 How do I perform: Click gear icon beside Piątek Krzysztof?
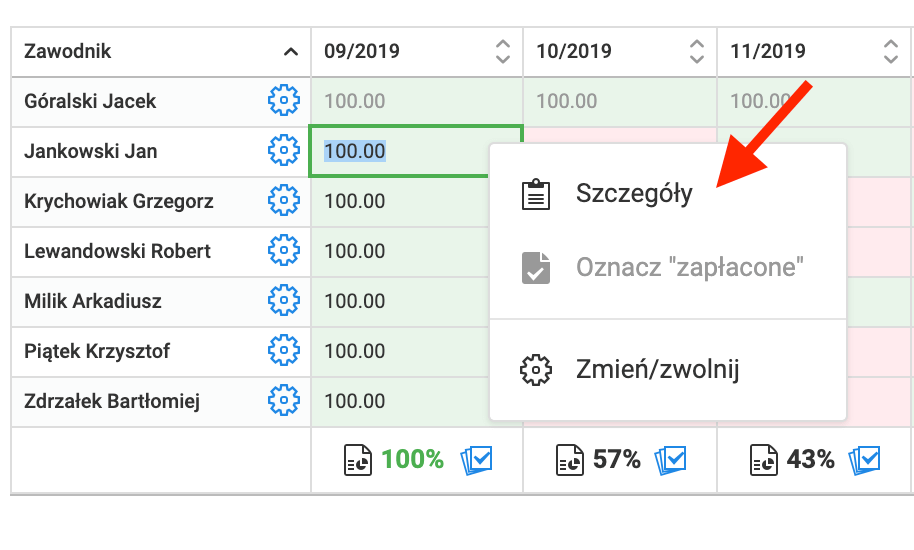284,351
